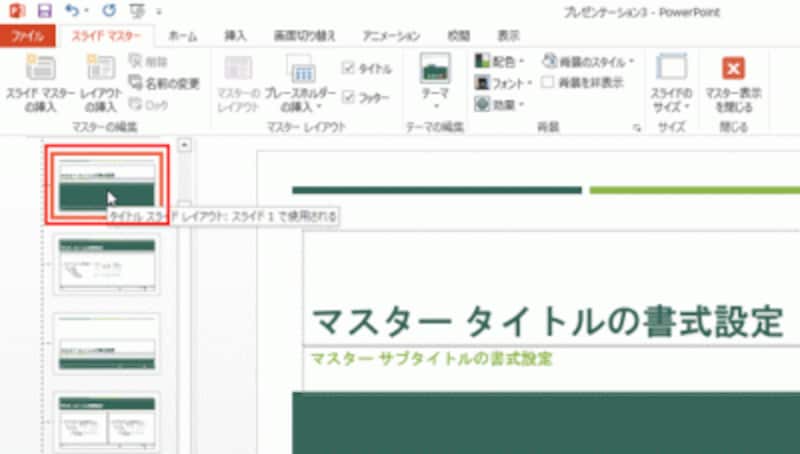Click the ロック (preserve) button

[148, 105]
